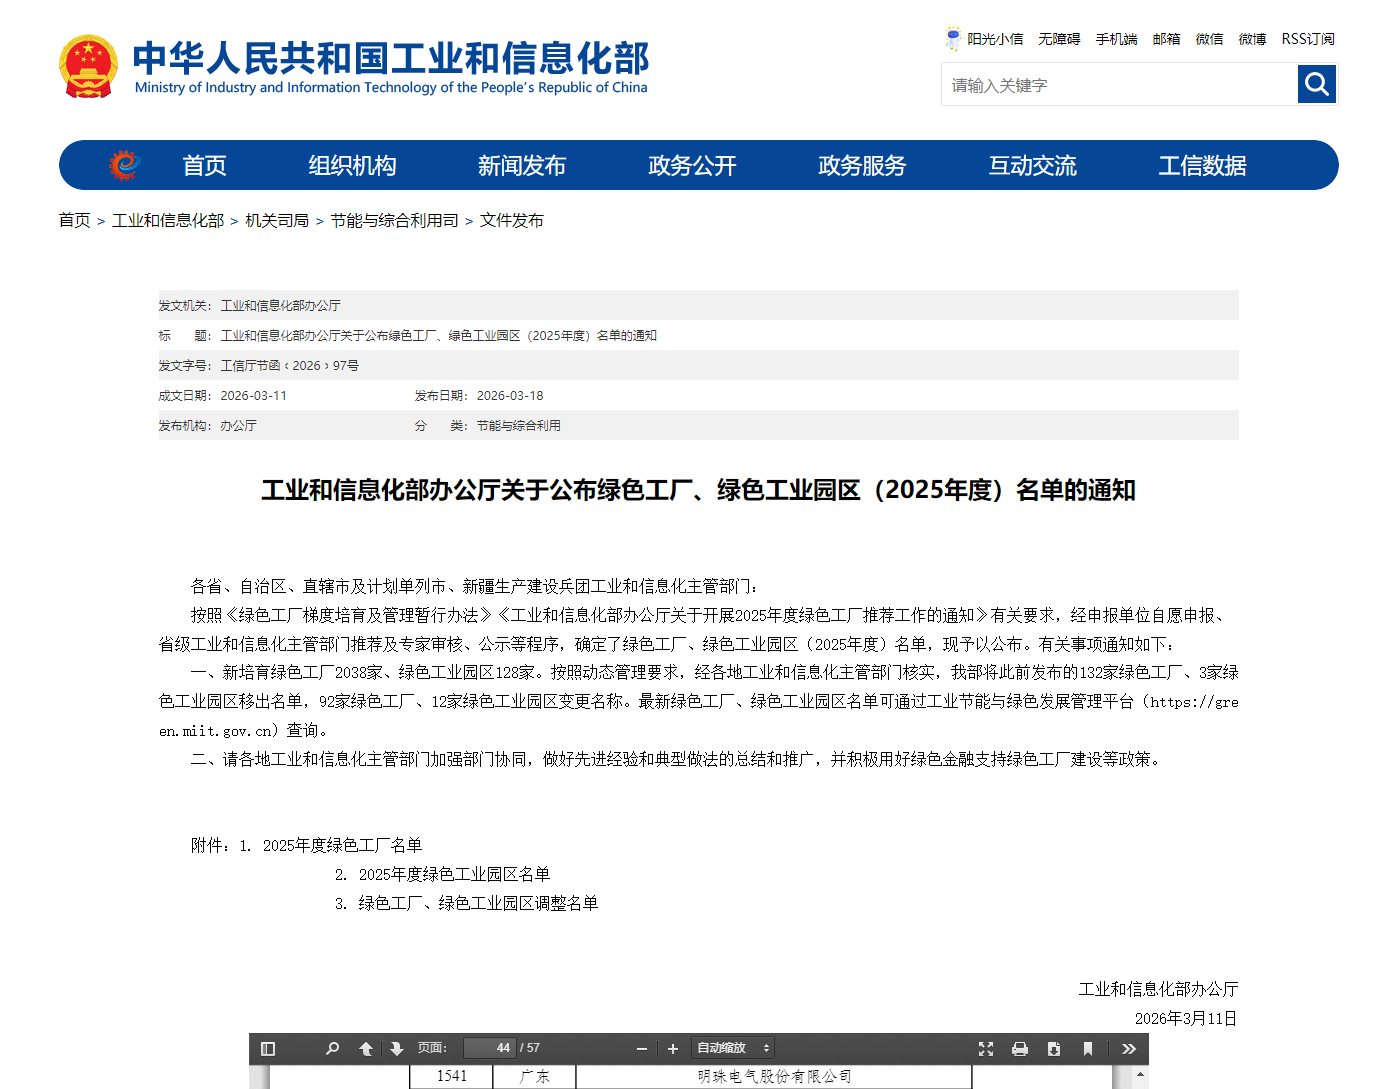Download the PDF document

pos(1053,1048)
